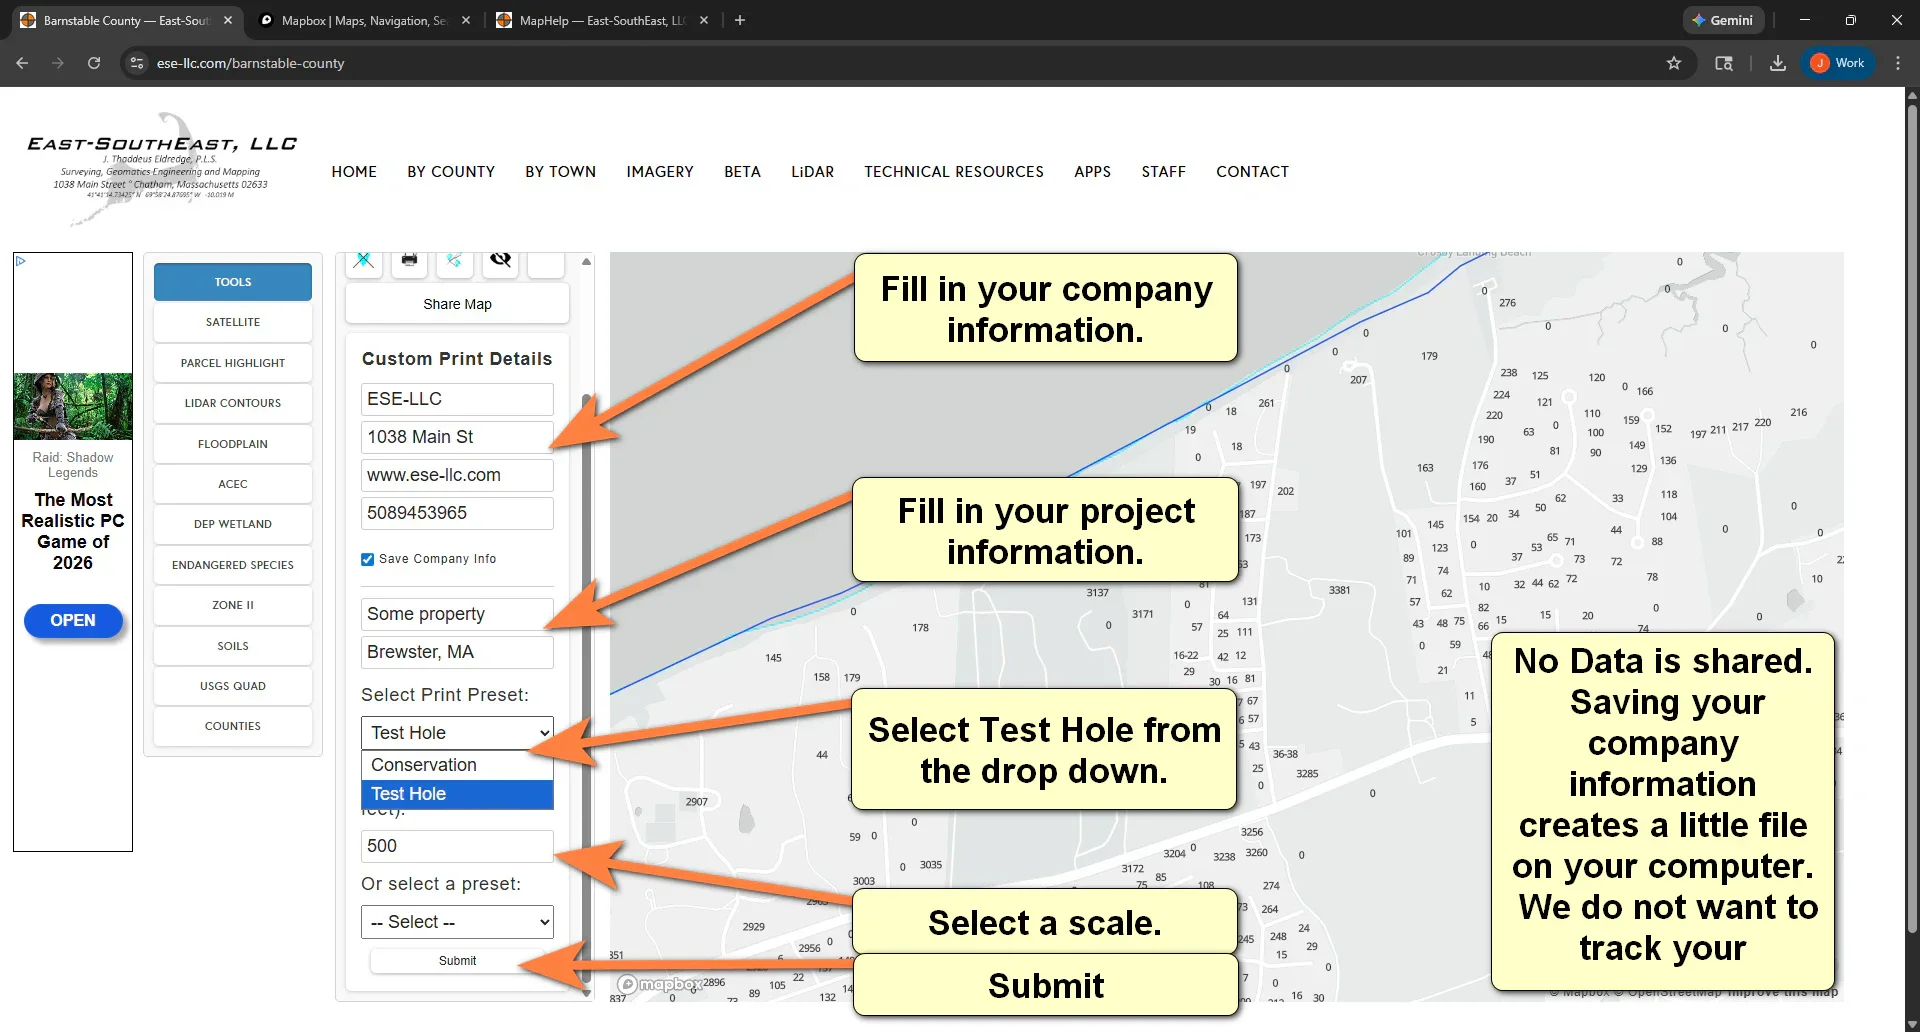Screen dimensions: 1920x1032
Task: Open browser Downloads icon
Action: [1777, 62]
